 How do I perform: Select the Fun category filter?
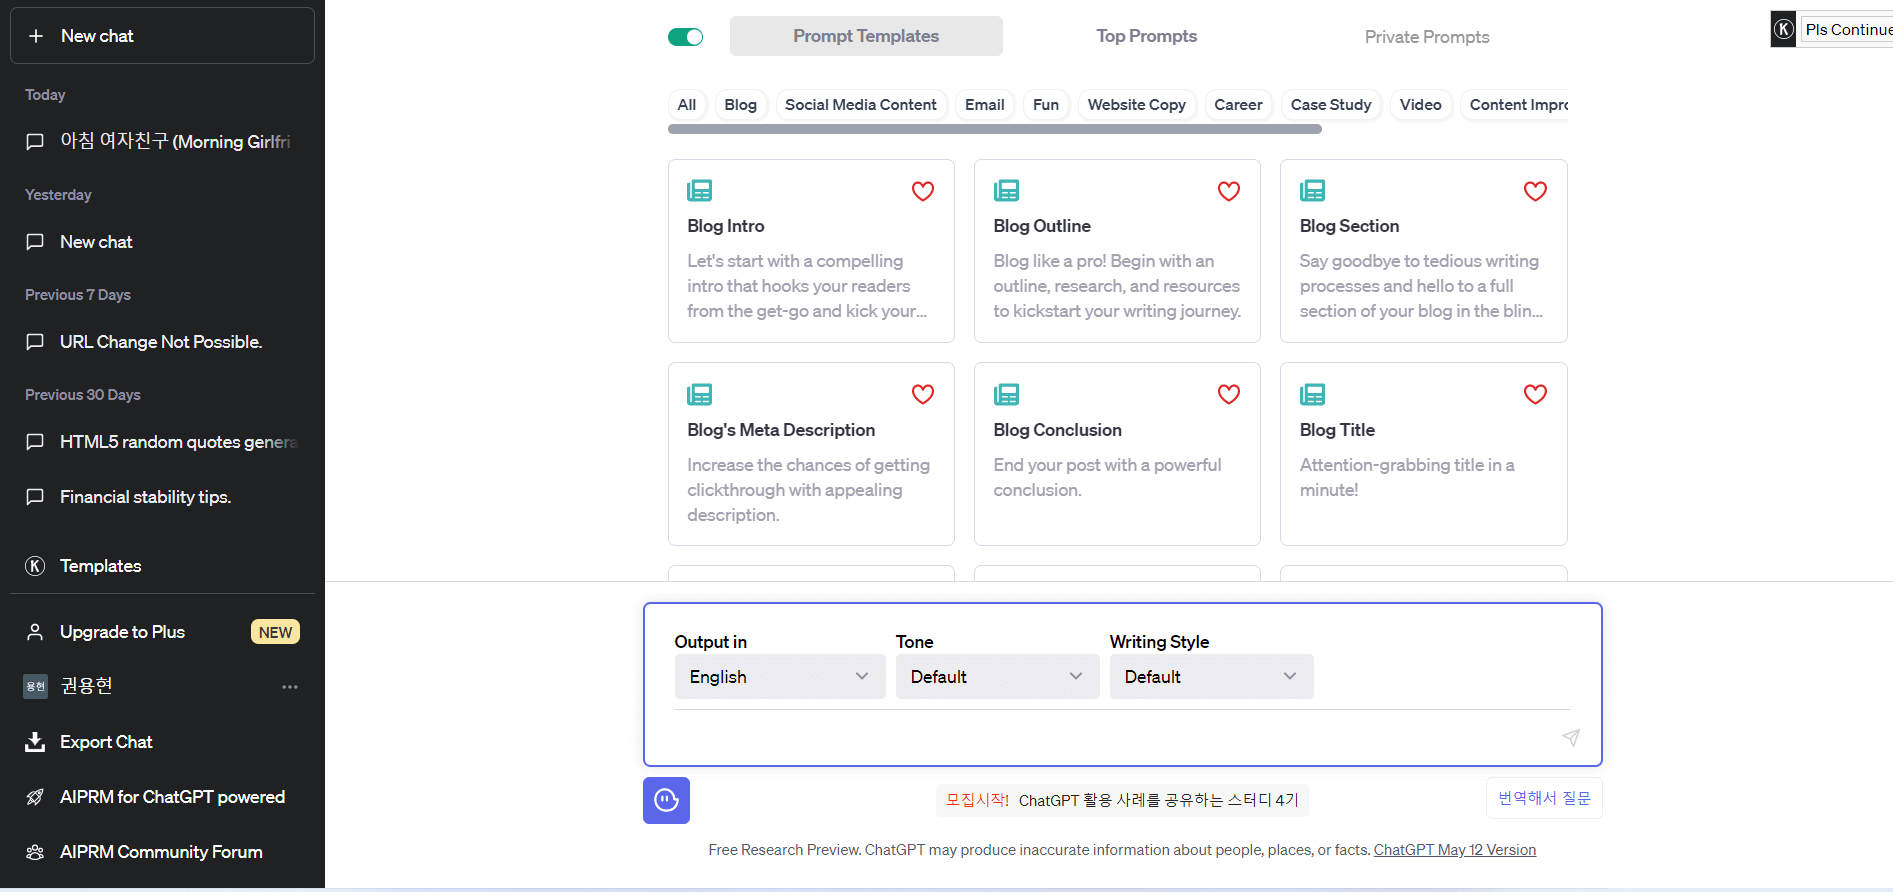[x=1046, y=105]
